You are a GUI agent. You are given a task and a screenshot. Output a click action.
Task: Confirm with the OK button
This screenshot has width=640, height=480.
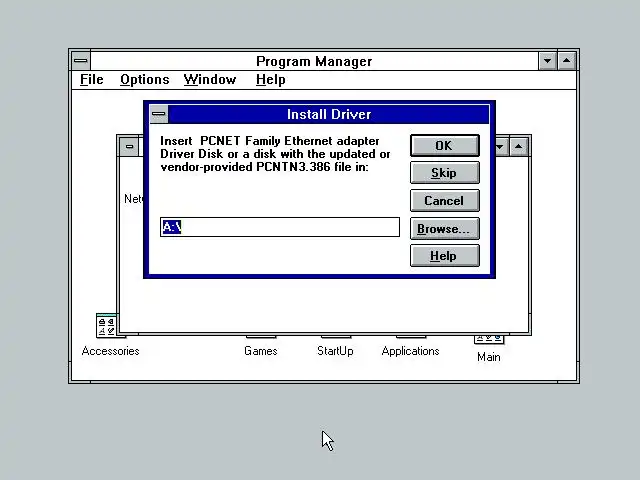[x=444, y=146]
